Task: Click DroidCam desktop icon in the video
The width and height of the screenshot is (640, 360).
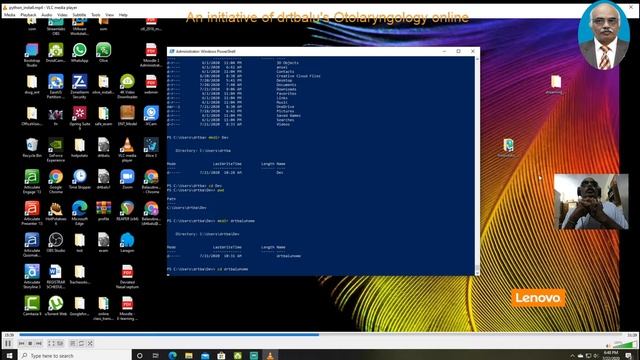Action: (x=56, y=53)
